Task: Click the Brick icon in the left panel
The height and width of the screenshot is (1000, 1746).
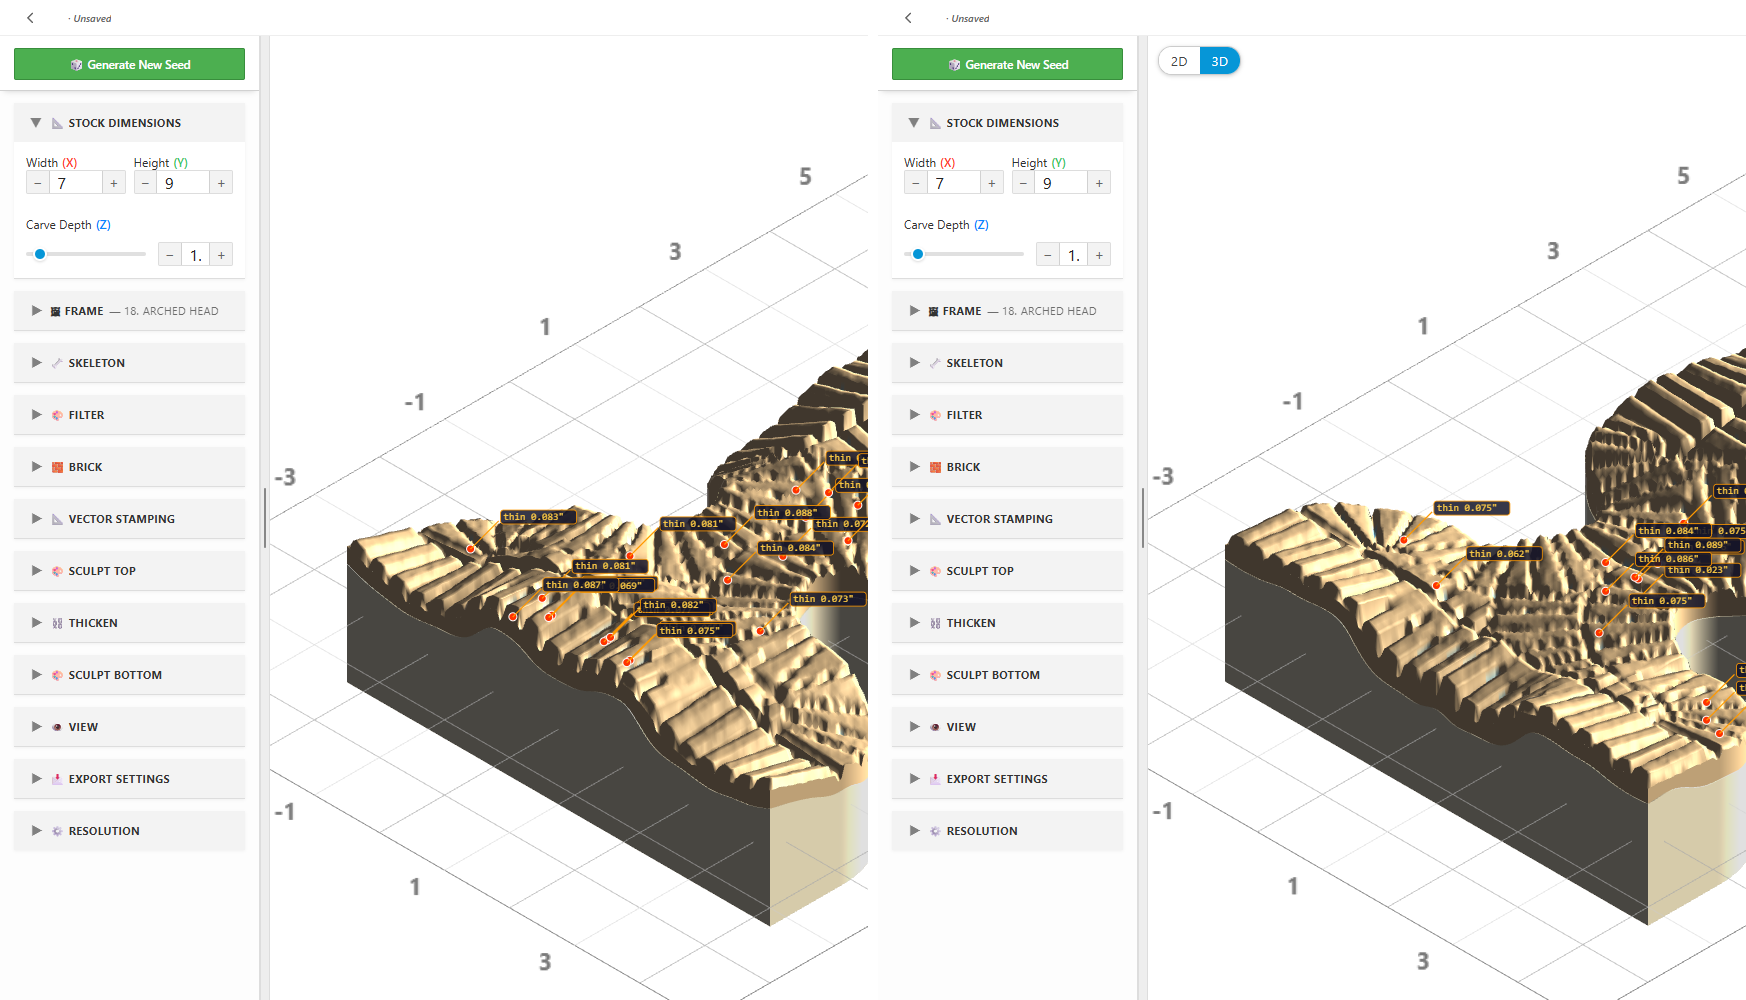Action: point(57,467)
